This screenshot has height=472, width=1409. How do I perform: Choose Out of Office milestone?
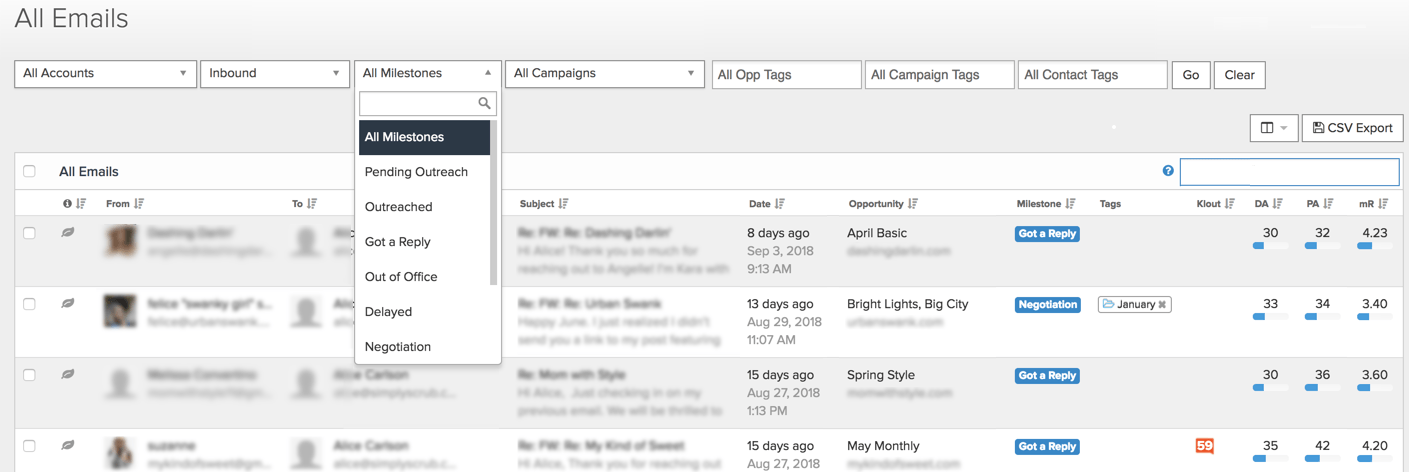[424, 277]
